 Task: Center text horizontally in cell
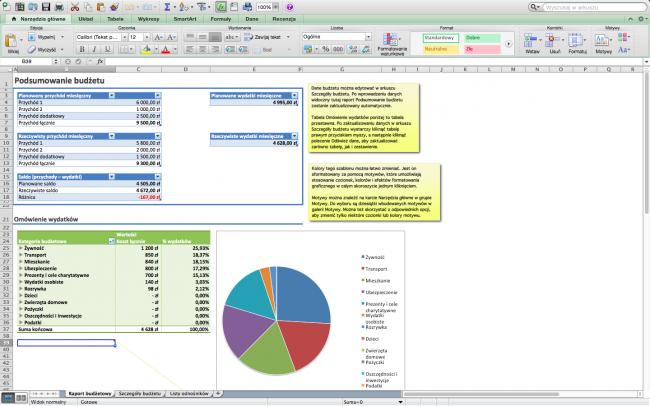click(x=202, y=49)
